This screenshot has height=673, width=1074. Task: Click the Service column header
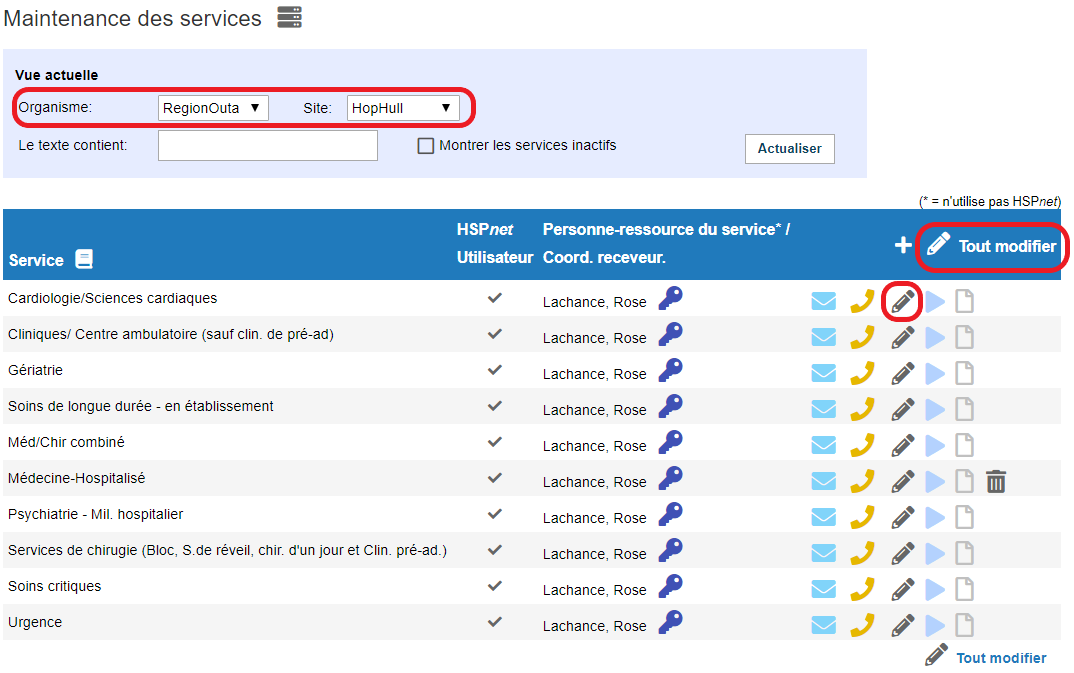coord(36,260)
